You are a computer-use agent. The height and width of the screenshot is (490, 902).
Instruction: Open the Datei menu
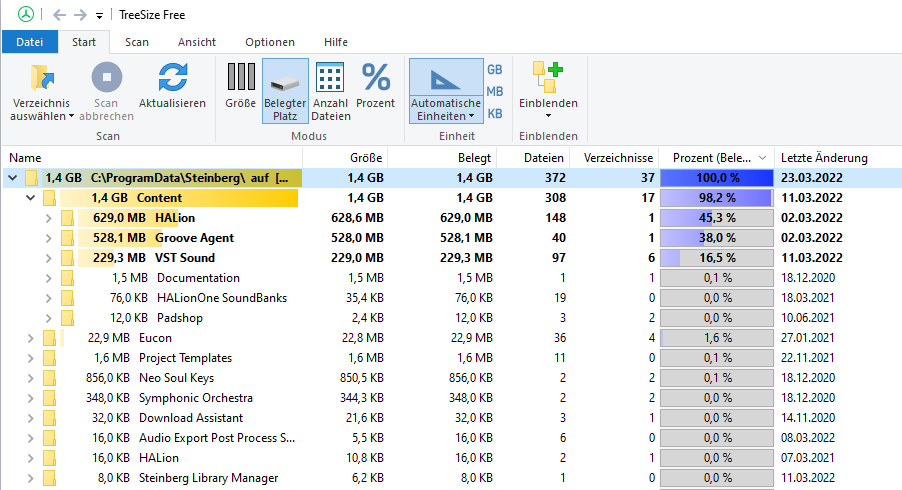pyautogui.click(x=30, y=42)
